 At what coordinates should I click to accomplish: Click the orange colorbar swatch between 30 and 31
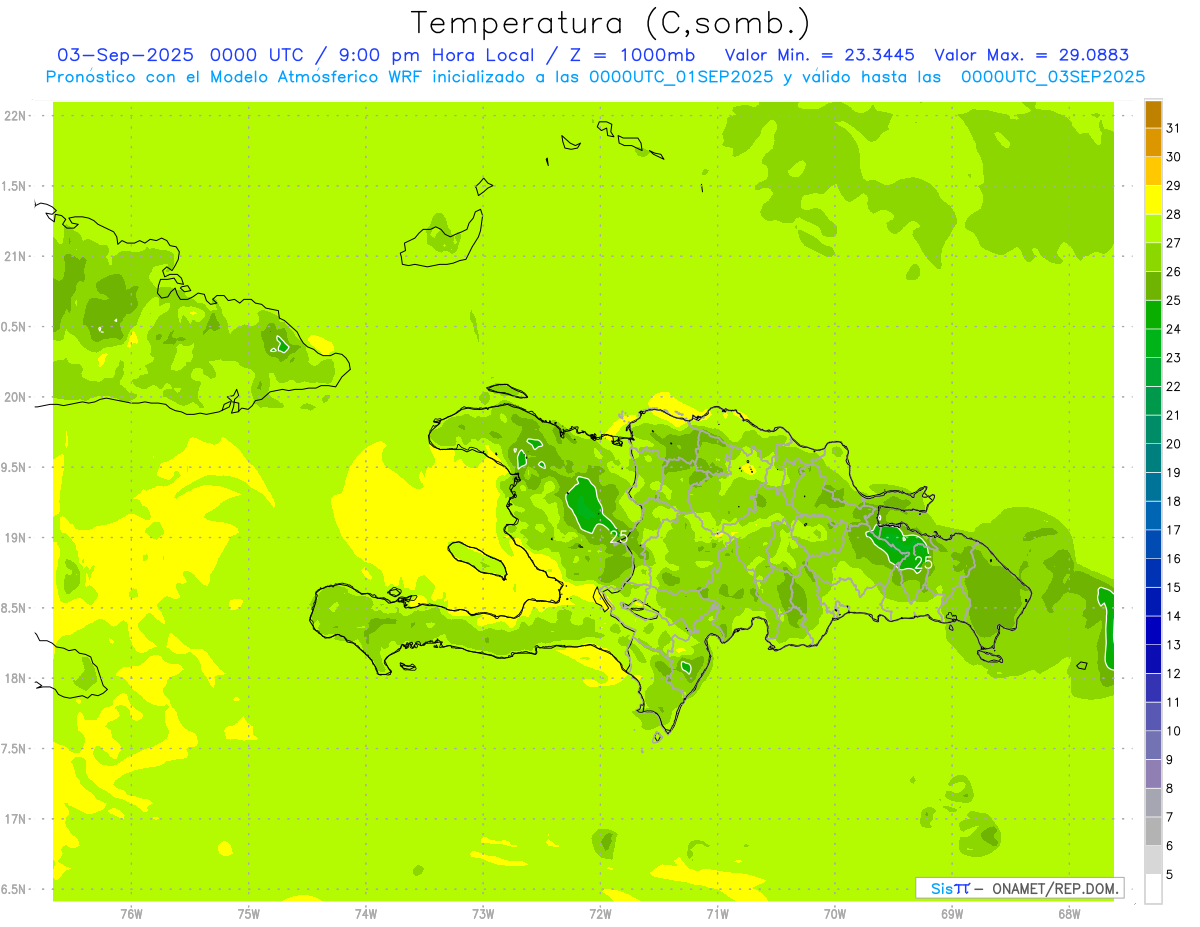1153,143
